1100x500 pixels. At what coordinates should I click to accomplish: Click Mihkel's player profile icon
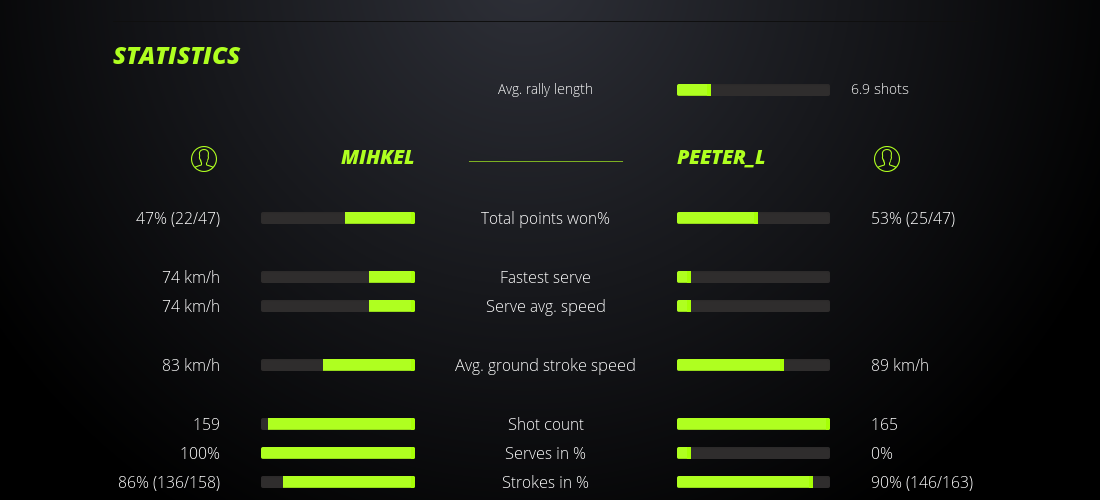203,158
